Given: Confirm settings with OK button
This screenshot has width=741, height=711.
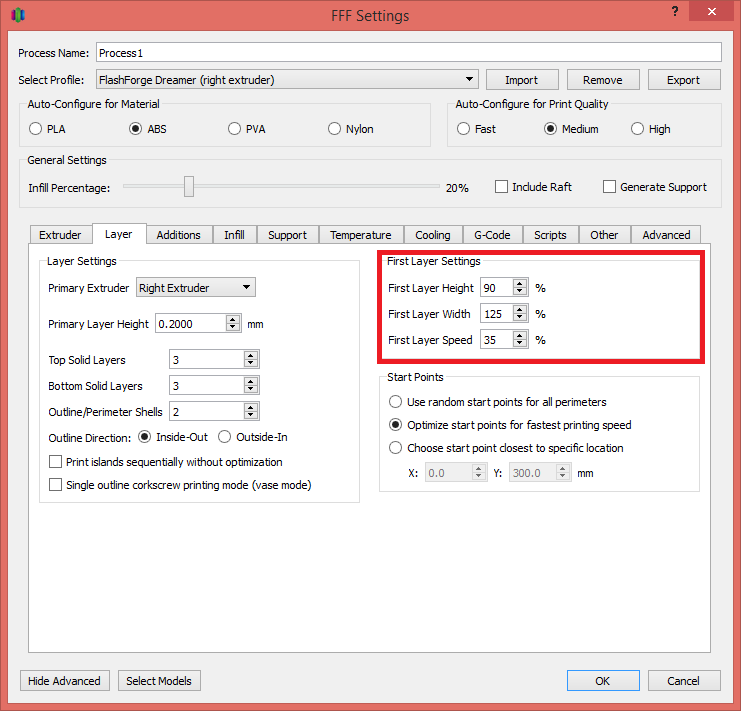Looking at the screenshot, I should 603,680.
